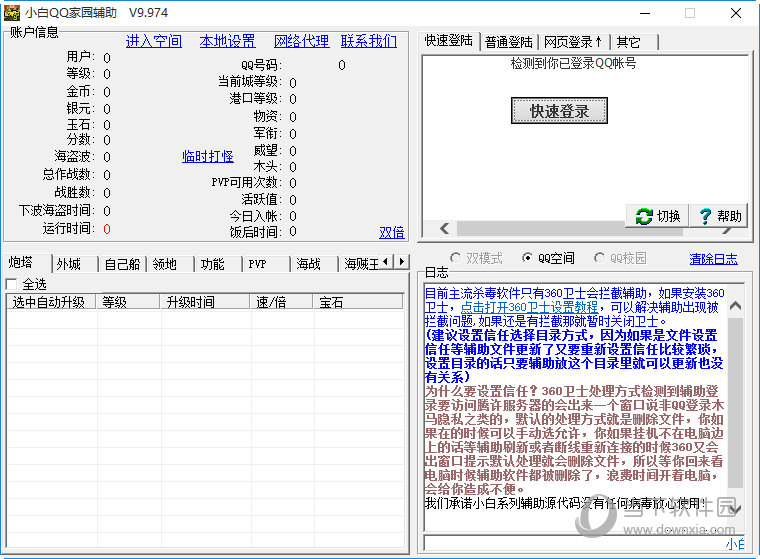Click the 银元 label
This screenshot has height=559, width=760.
[81, 108]
